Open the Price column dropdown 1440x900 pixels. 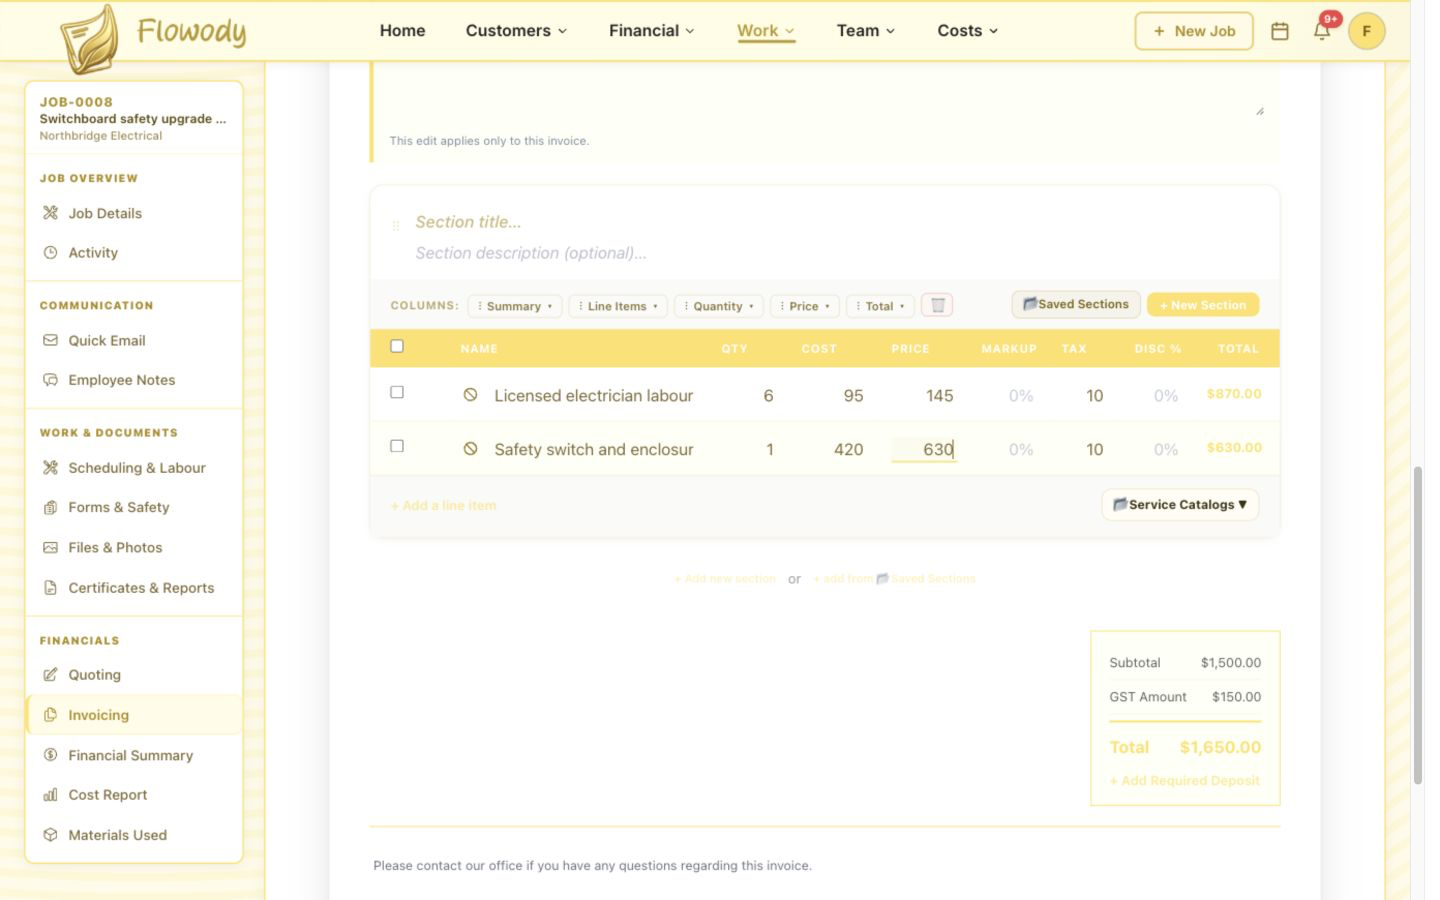[x=805, y=306]
